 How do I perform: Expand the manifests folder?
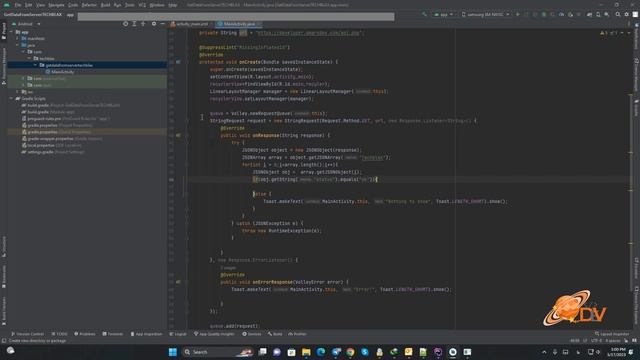coord(18,38)
